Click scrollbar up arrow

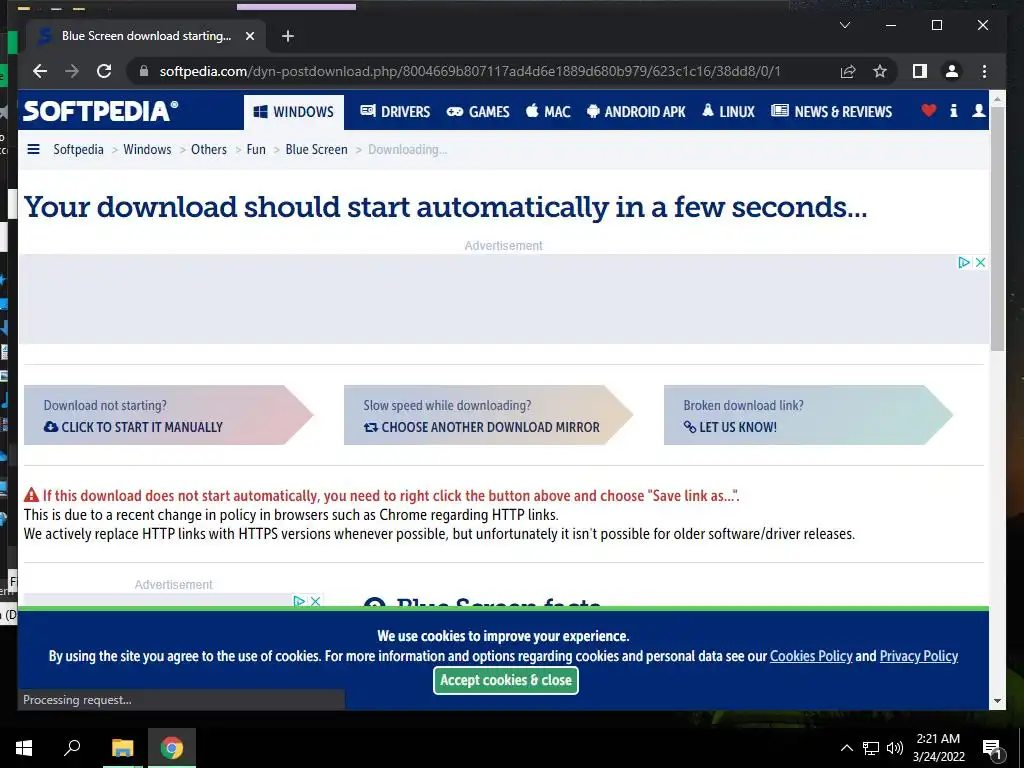coord(997,100)
